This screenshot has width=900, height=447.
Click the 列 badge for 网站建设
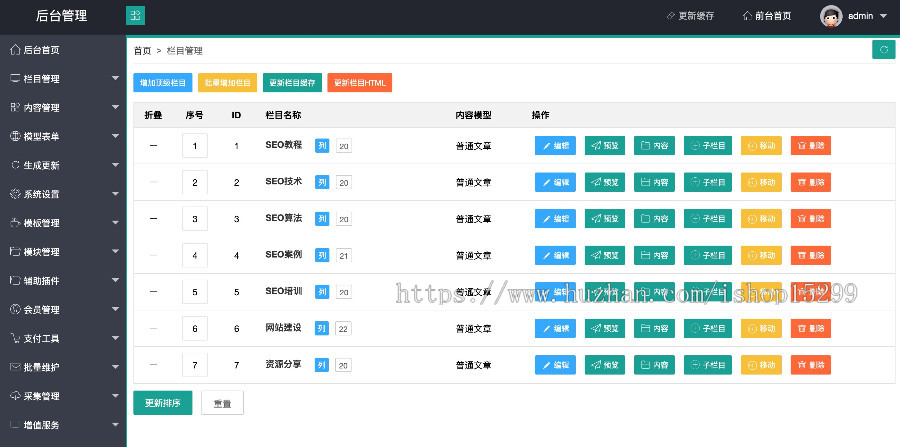pyautogui.click(x=322, y=328)
